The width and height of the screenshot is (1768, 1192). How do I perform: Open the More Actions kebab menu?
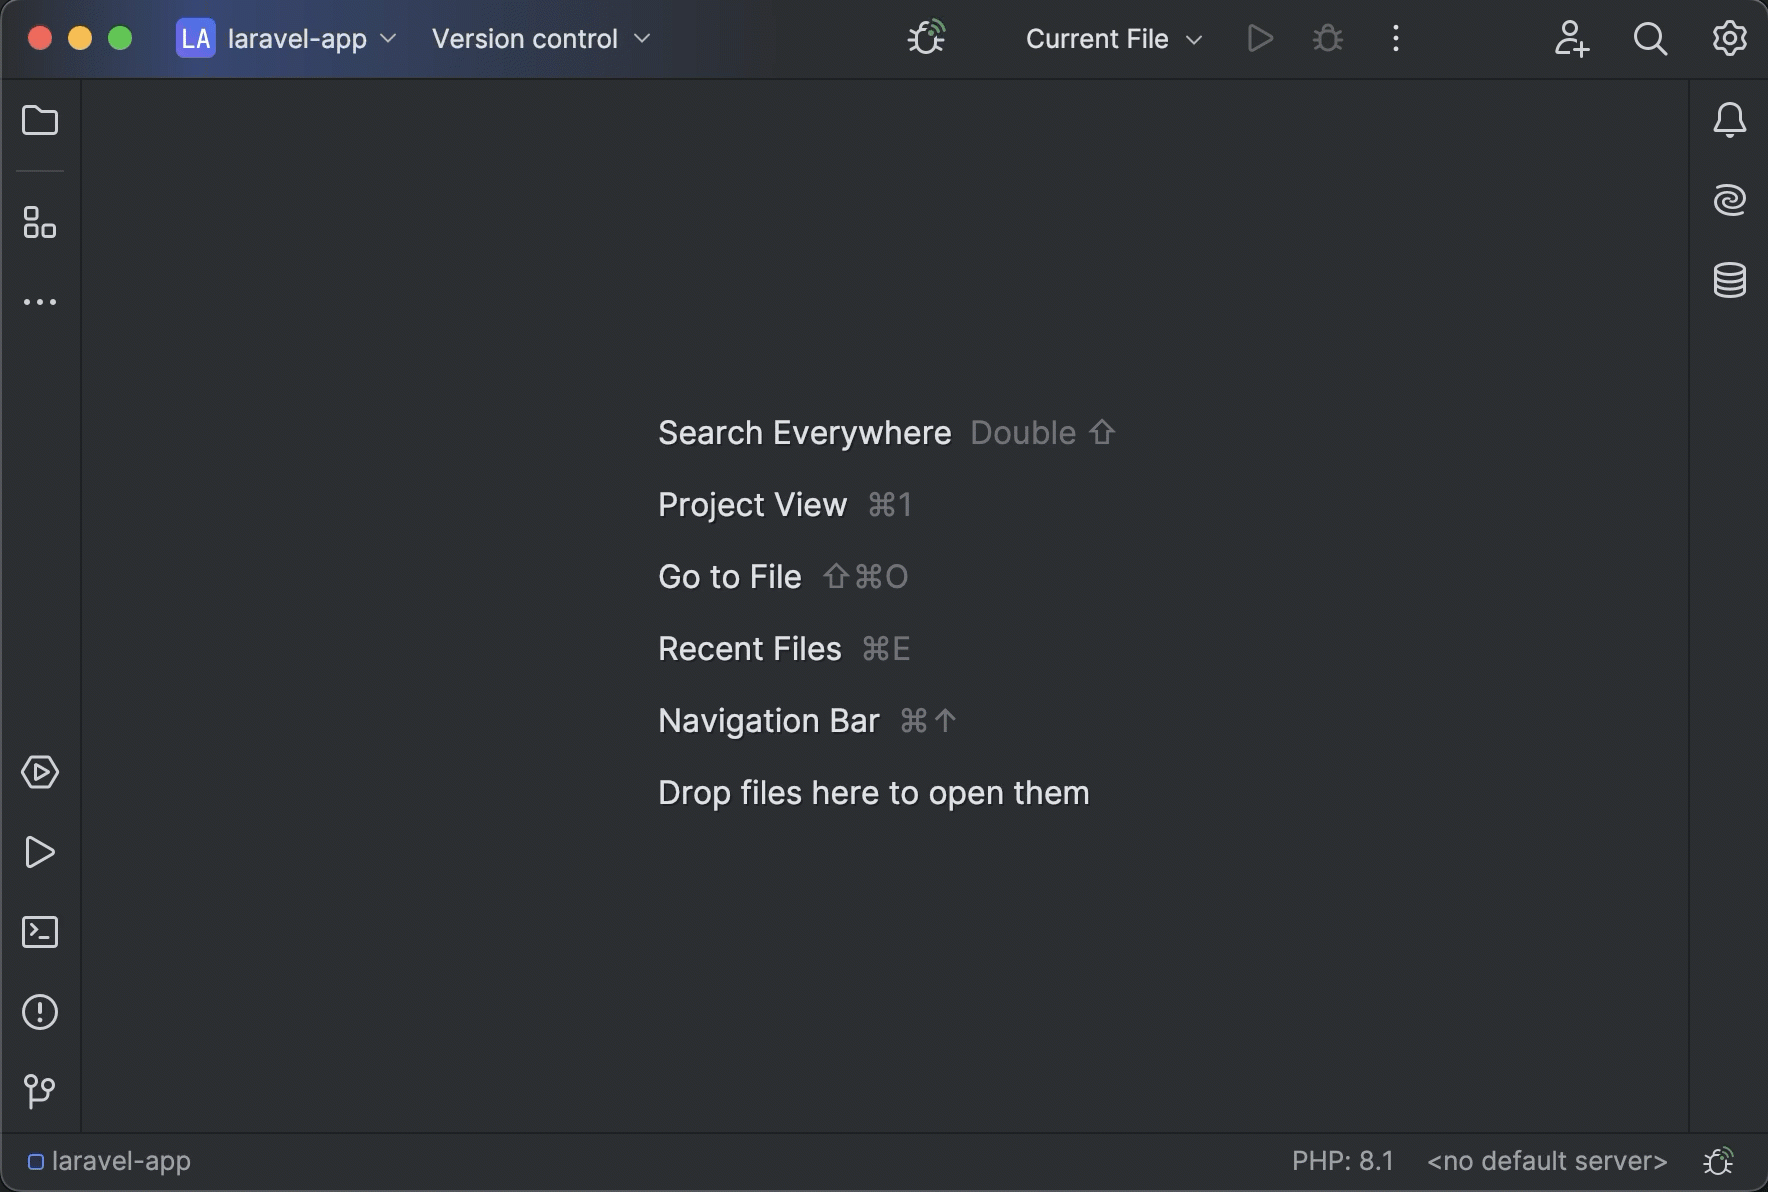1394,39
